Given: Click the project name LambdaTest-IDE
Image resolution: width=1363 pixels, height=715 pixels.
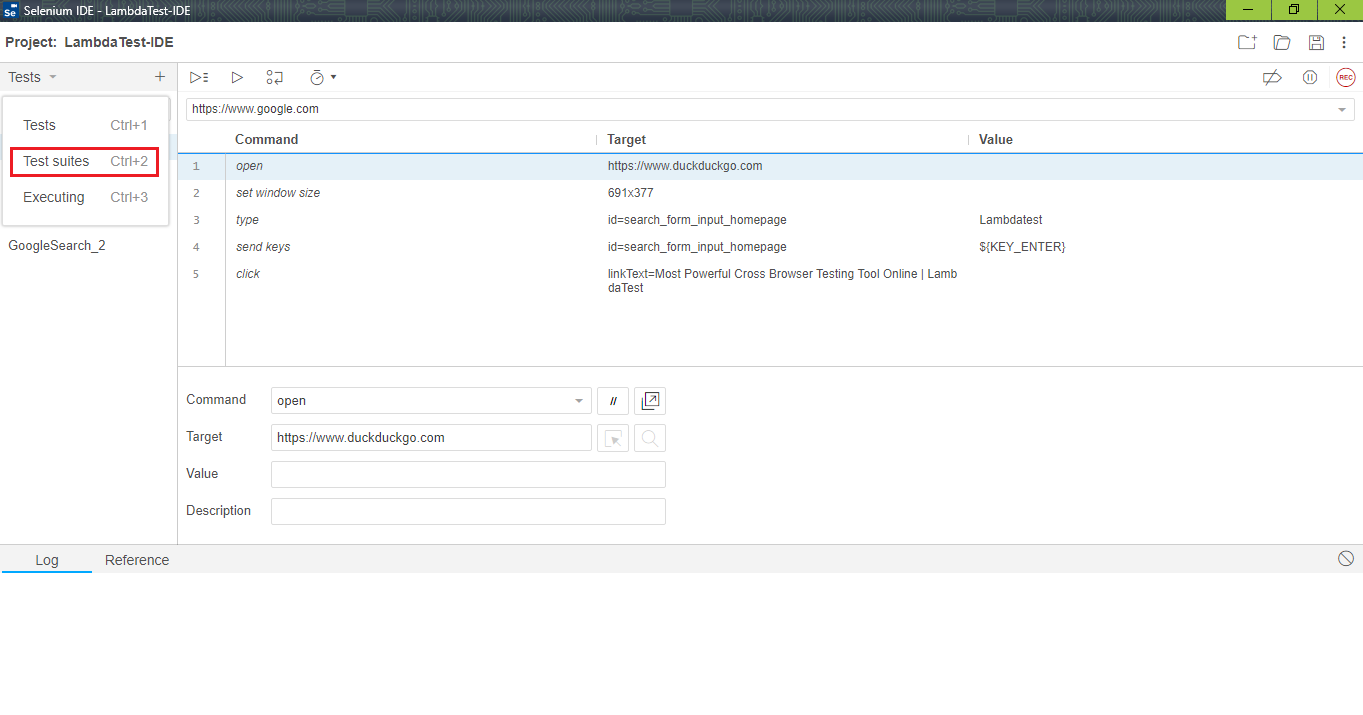Looking at the screenshot, I should pyautogui.click(x=119, y=42).
